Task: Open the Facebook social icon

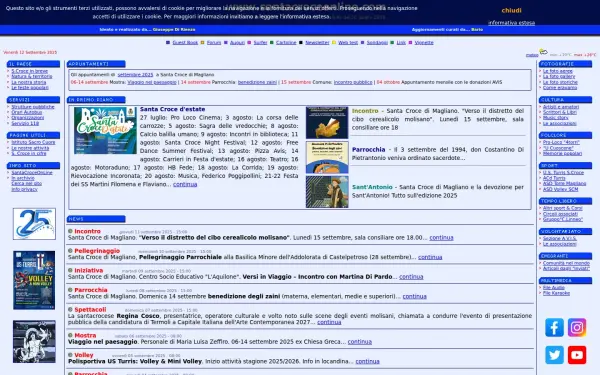Action: 554,327
